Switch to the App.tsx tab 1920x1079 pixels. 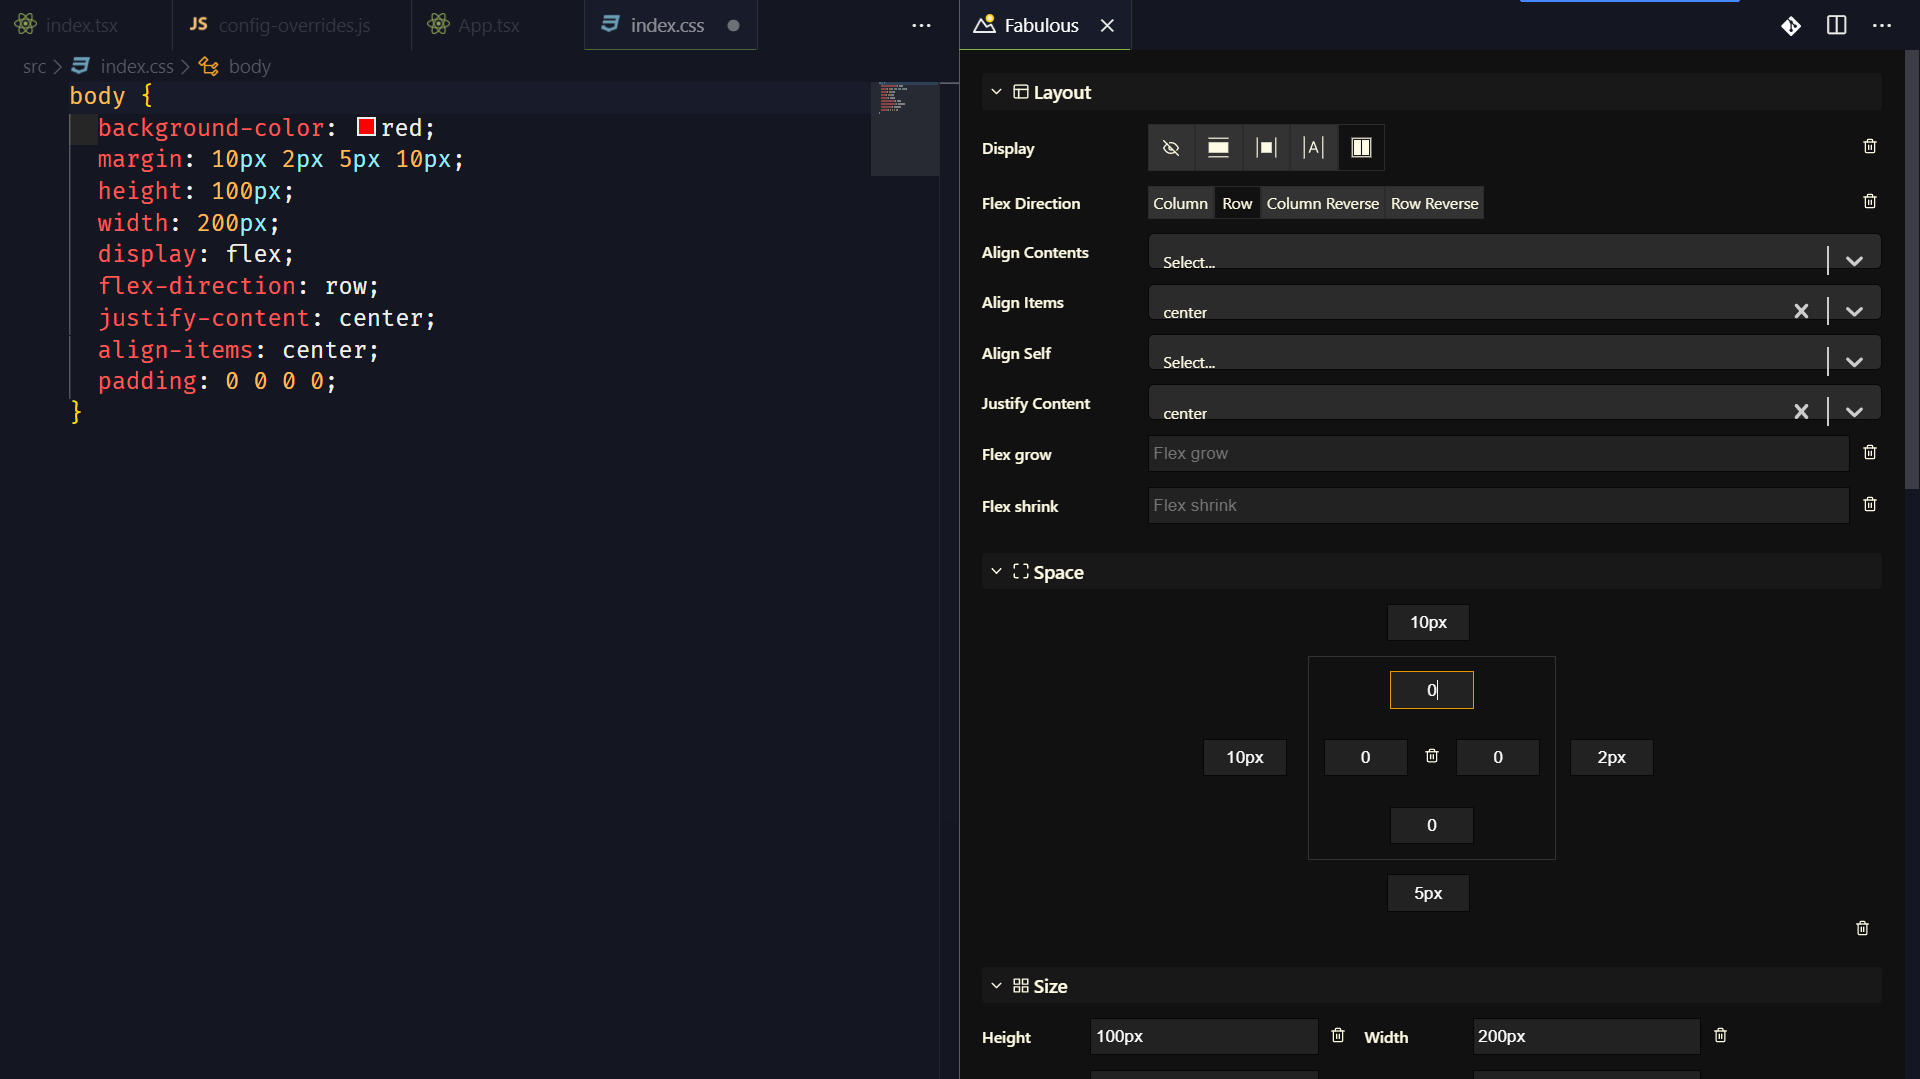coord(497,25)
